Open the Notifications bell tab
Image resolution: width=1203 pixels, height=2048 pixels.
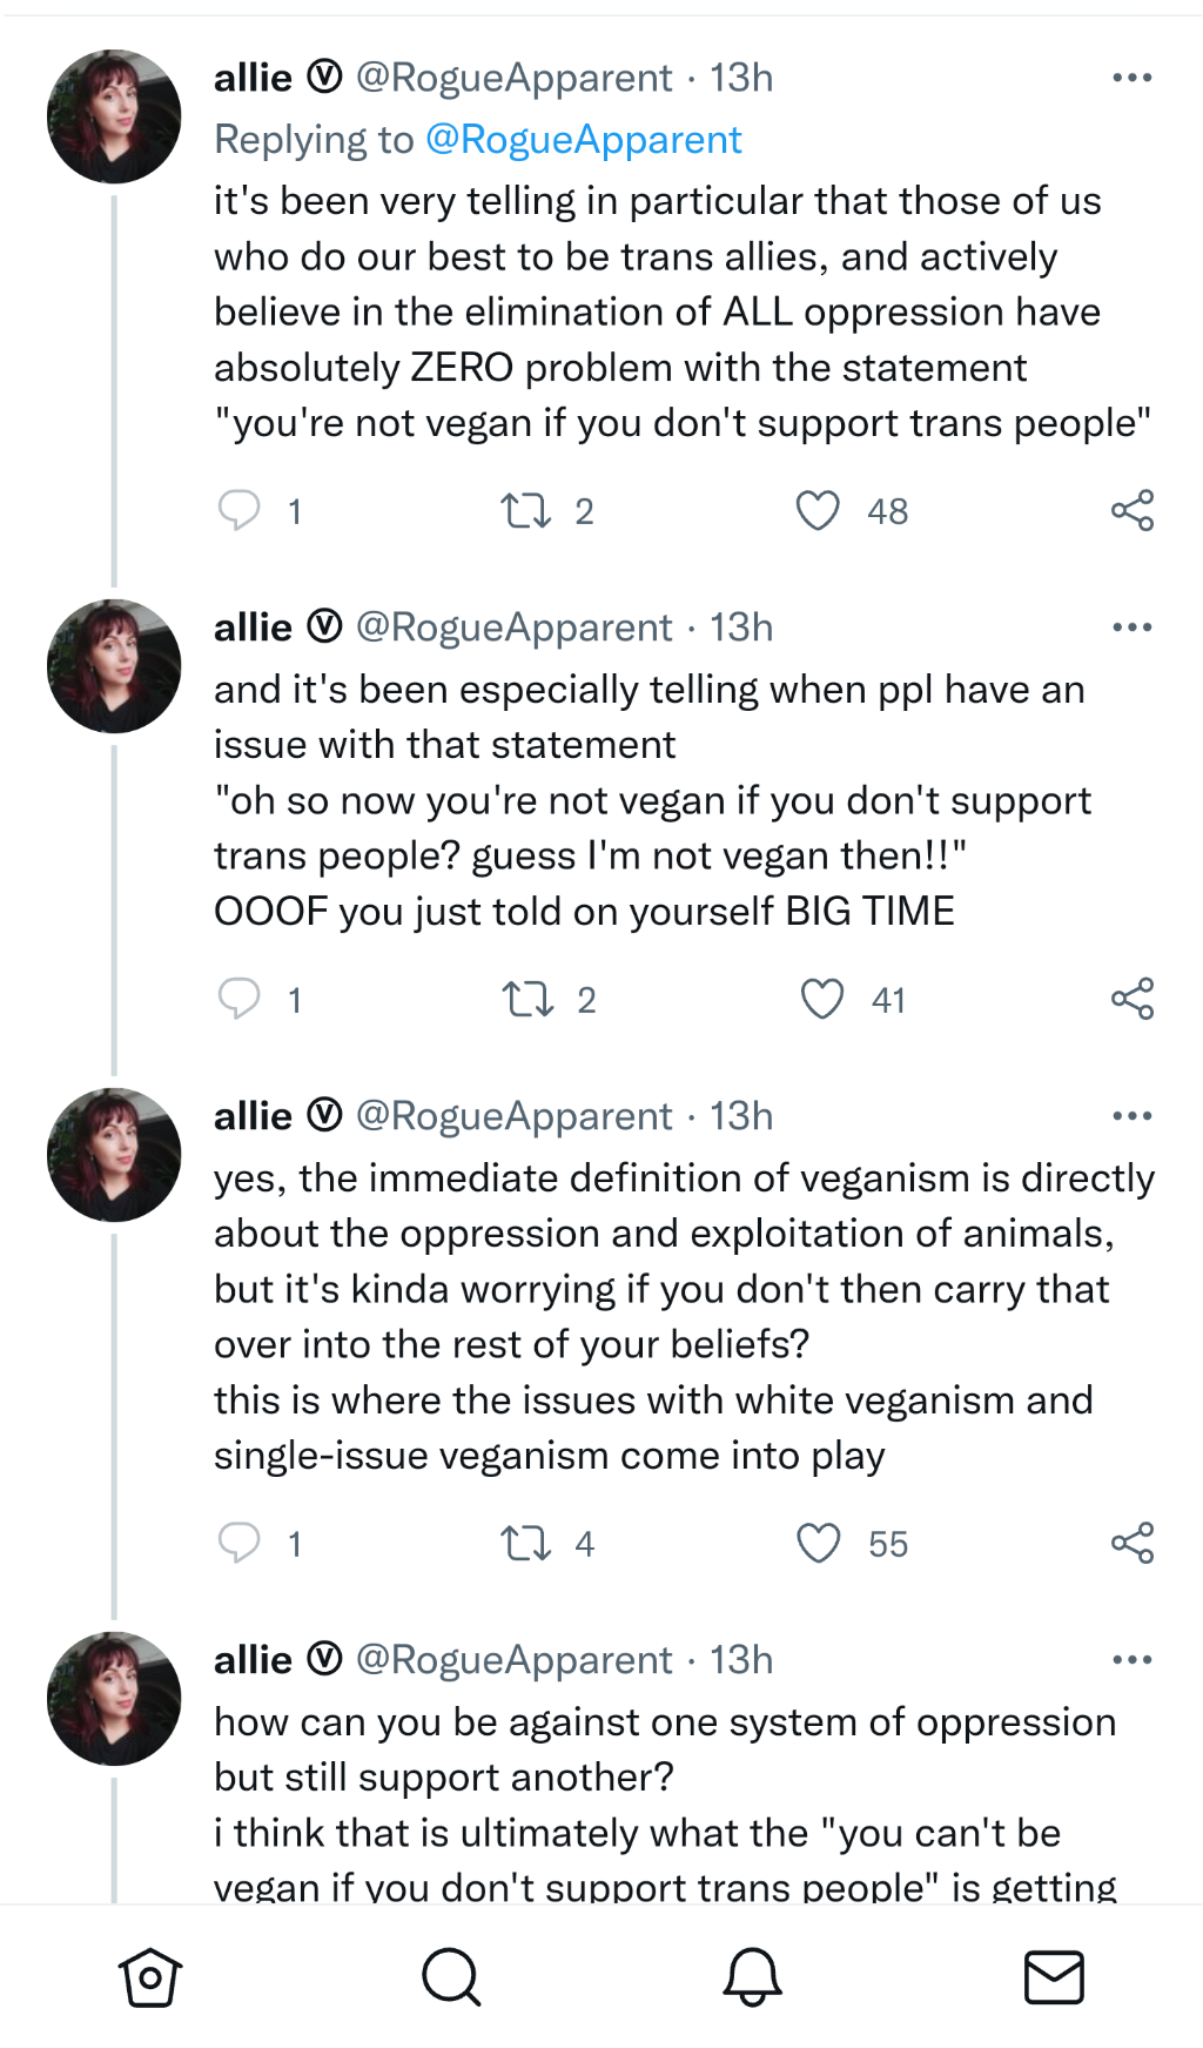pyautogui.click(x=752, y=1977)
